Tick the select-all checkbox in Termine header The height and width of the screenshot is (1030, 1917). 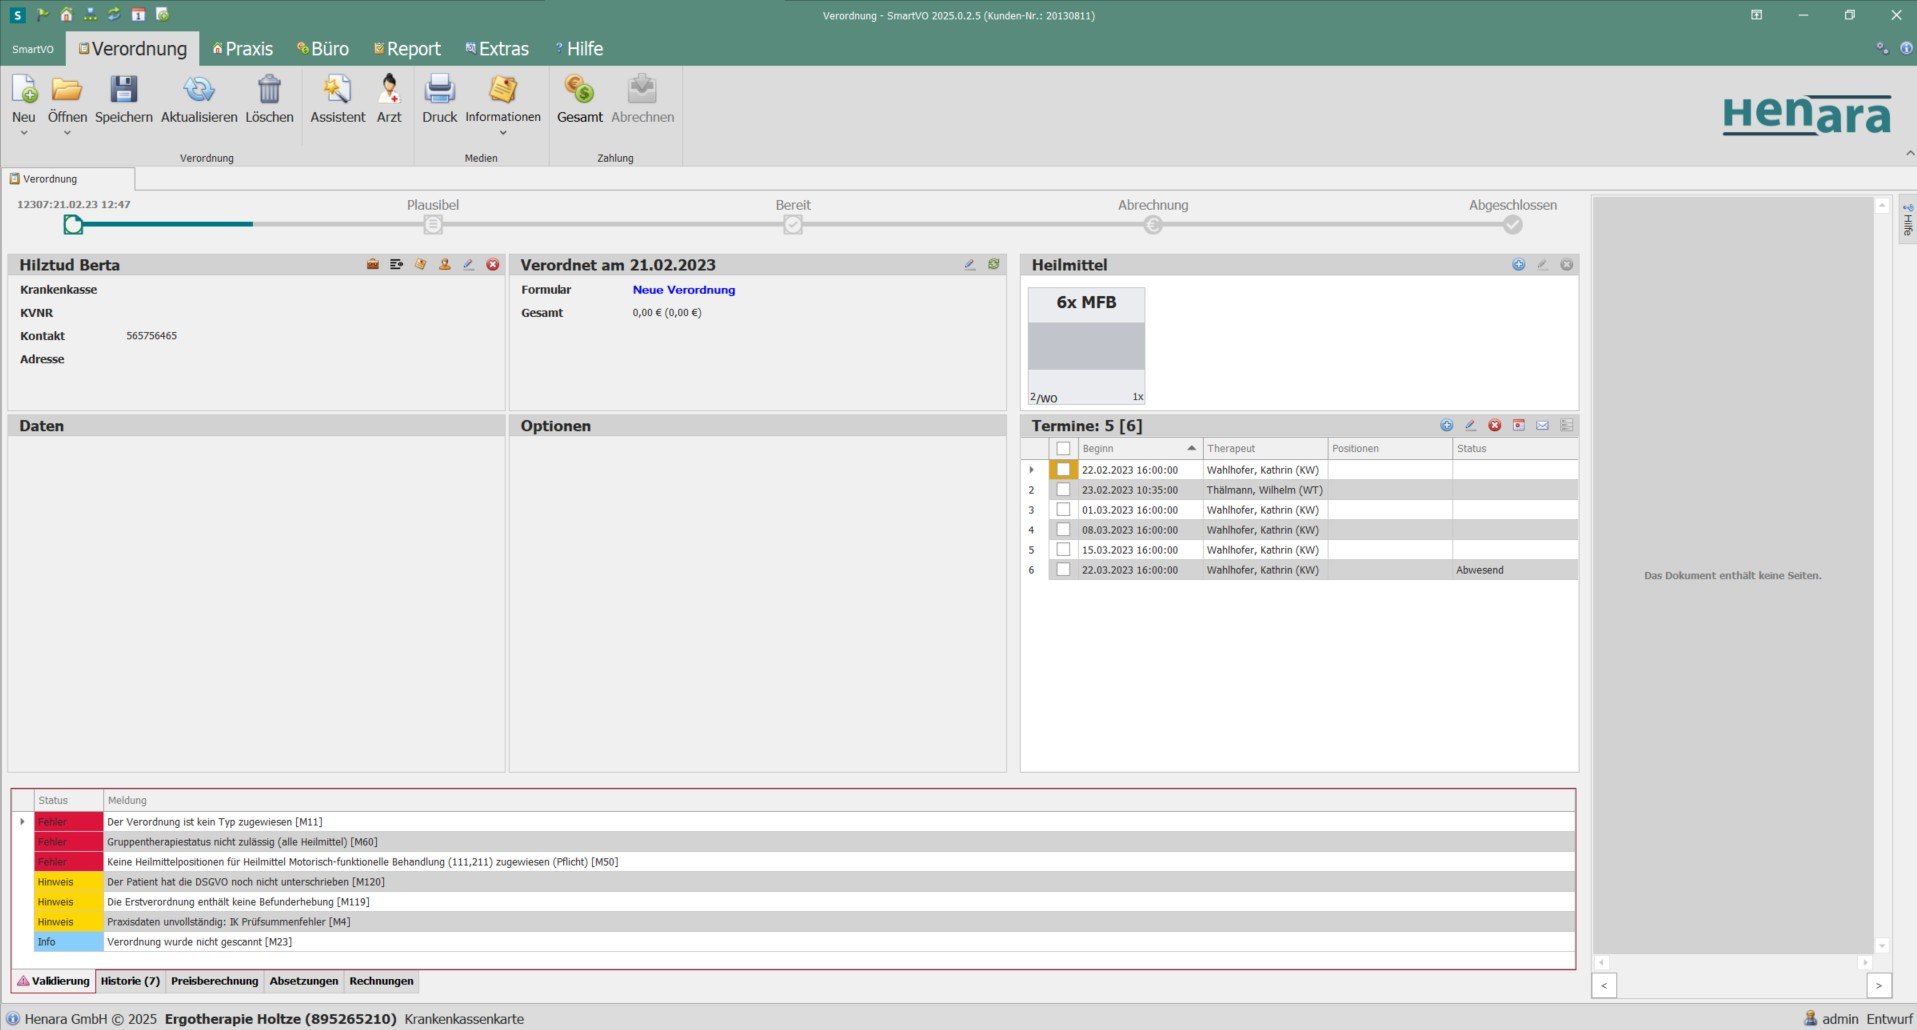click(x=1063, y=448)
